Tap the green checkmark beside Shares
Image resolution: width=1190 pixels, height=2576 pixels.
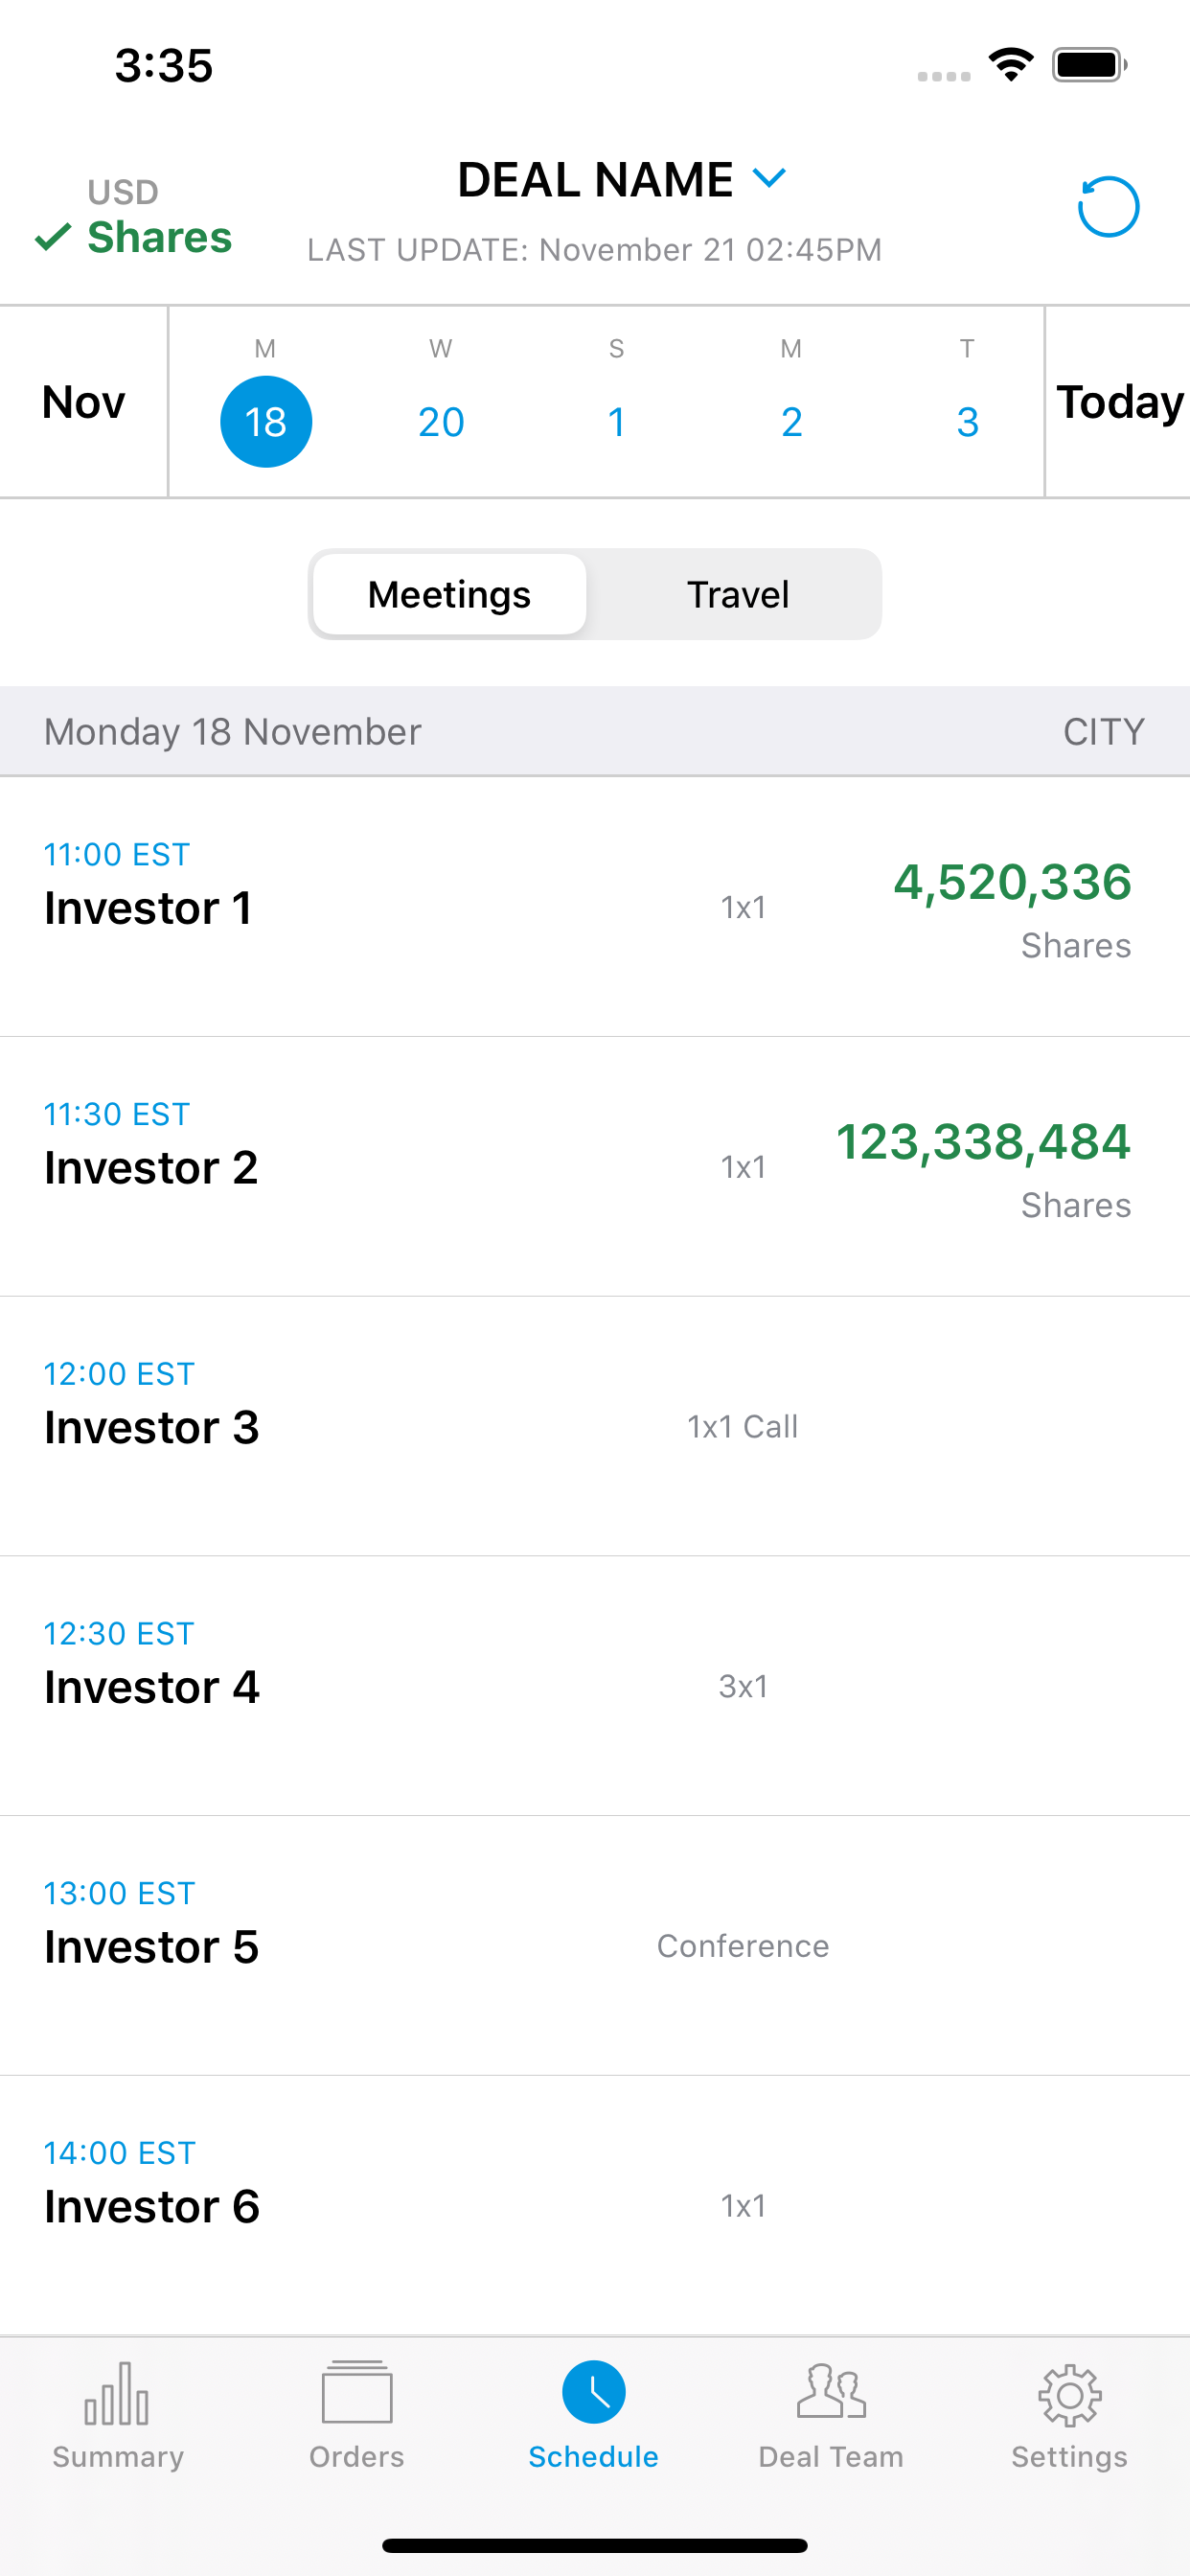(x=53, y=237)
